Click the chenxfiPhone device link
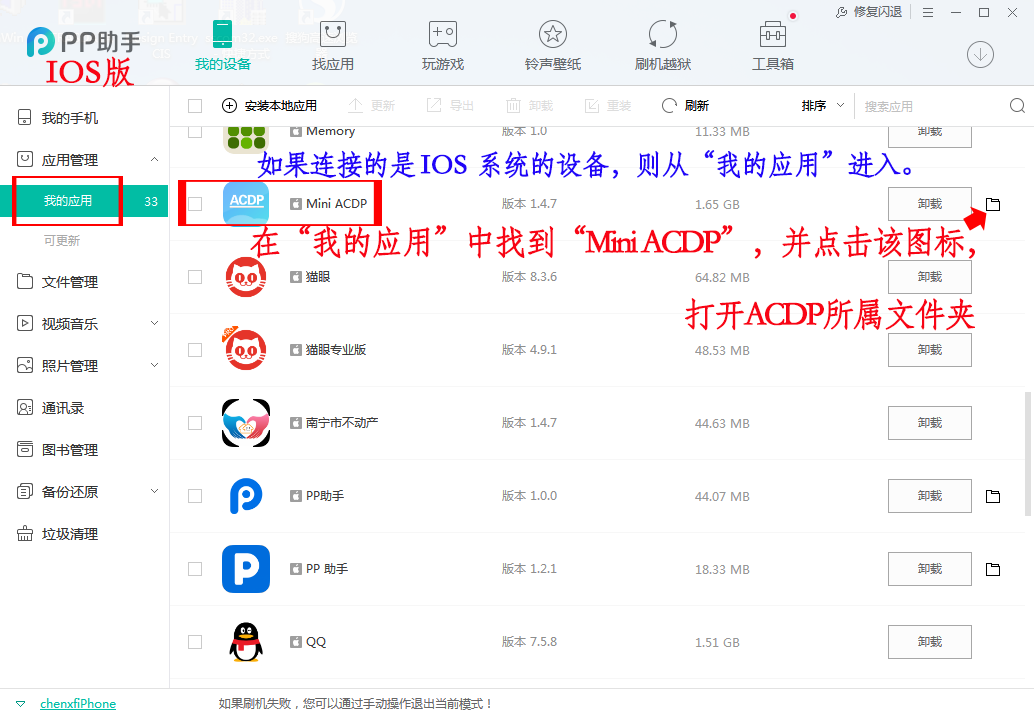The width and height of the screenshot is (1035, 719). (x=78, y=704)
